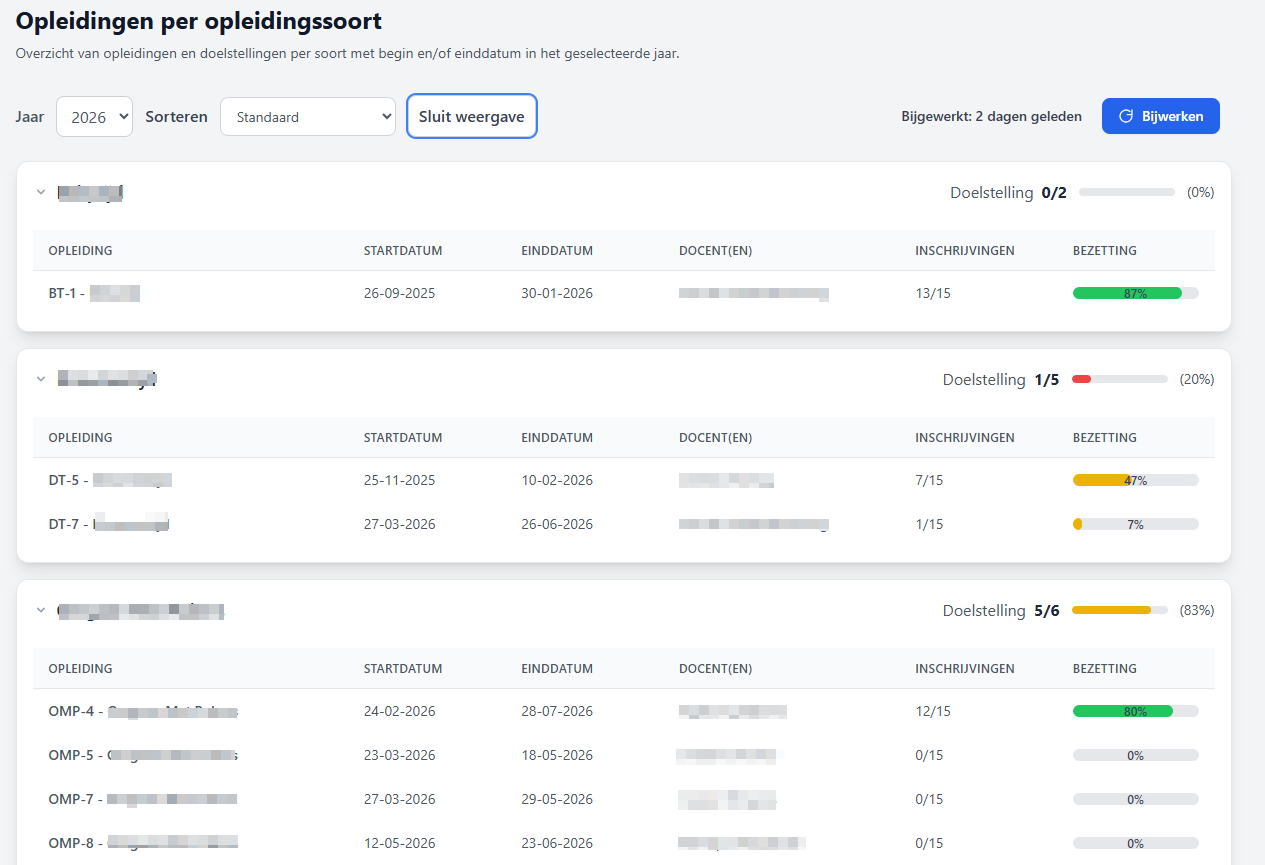Screen dimensions: 1265x865
Task: Click the refresh icon inside Bijwerken
Action: click(1125, 116)
